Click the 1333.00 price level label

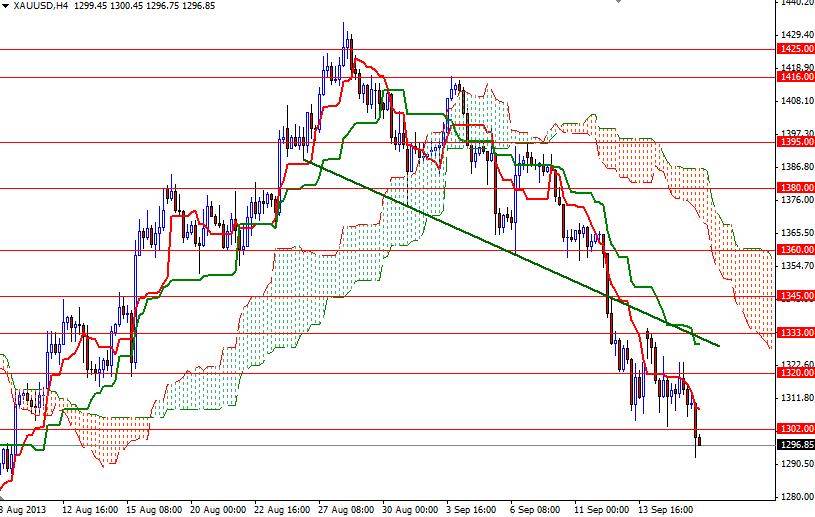(x=796, y=333)
